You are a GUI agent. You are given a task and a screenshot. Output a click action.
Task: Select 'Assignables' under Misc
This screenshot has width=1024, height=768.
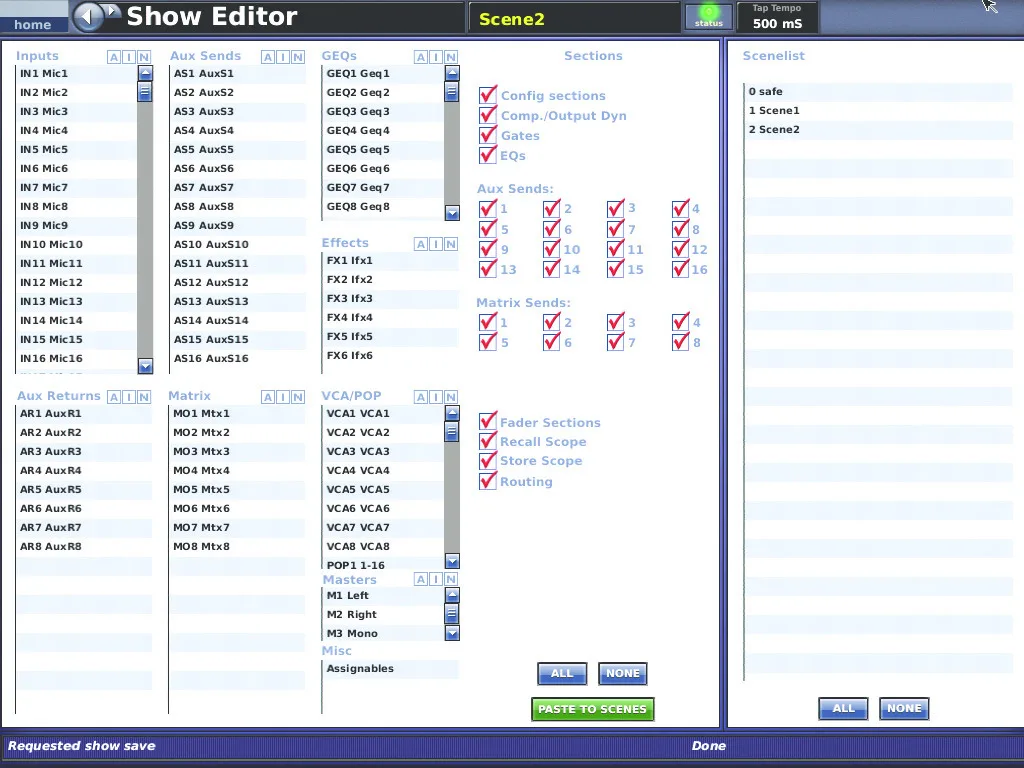click(390, 669)
